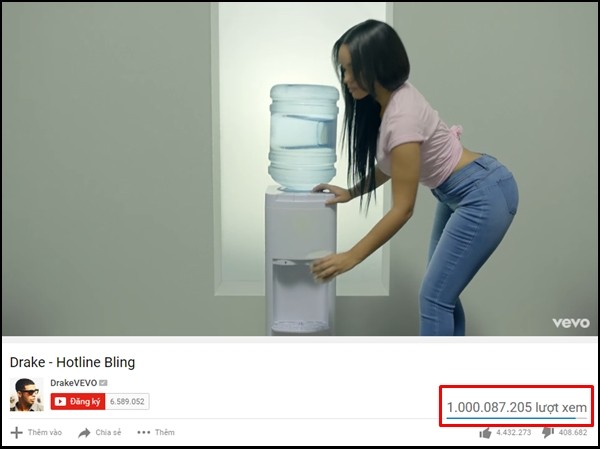Subscribe using the Đăng ký button

78,402
